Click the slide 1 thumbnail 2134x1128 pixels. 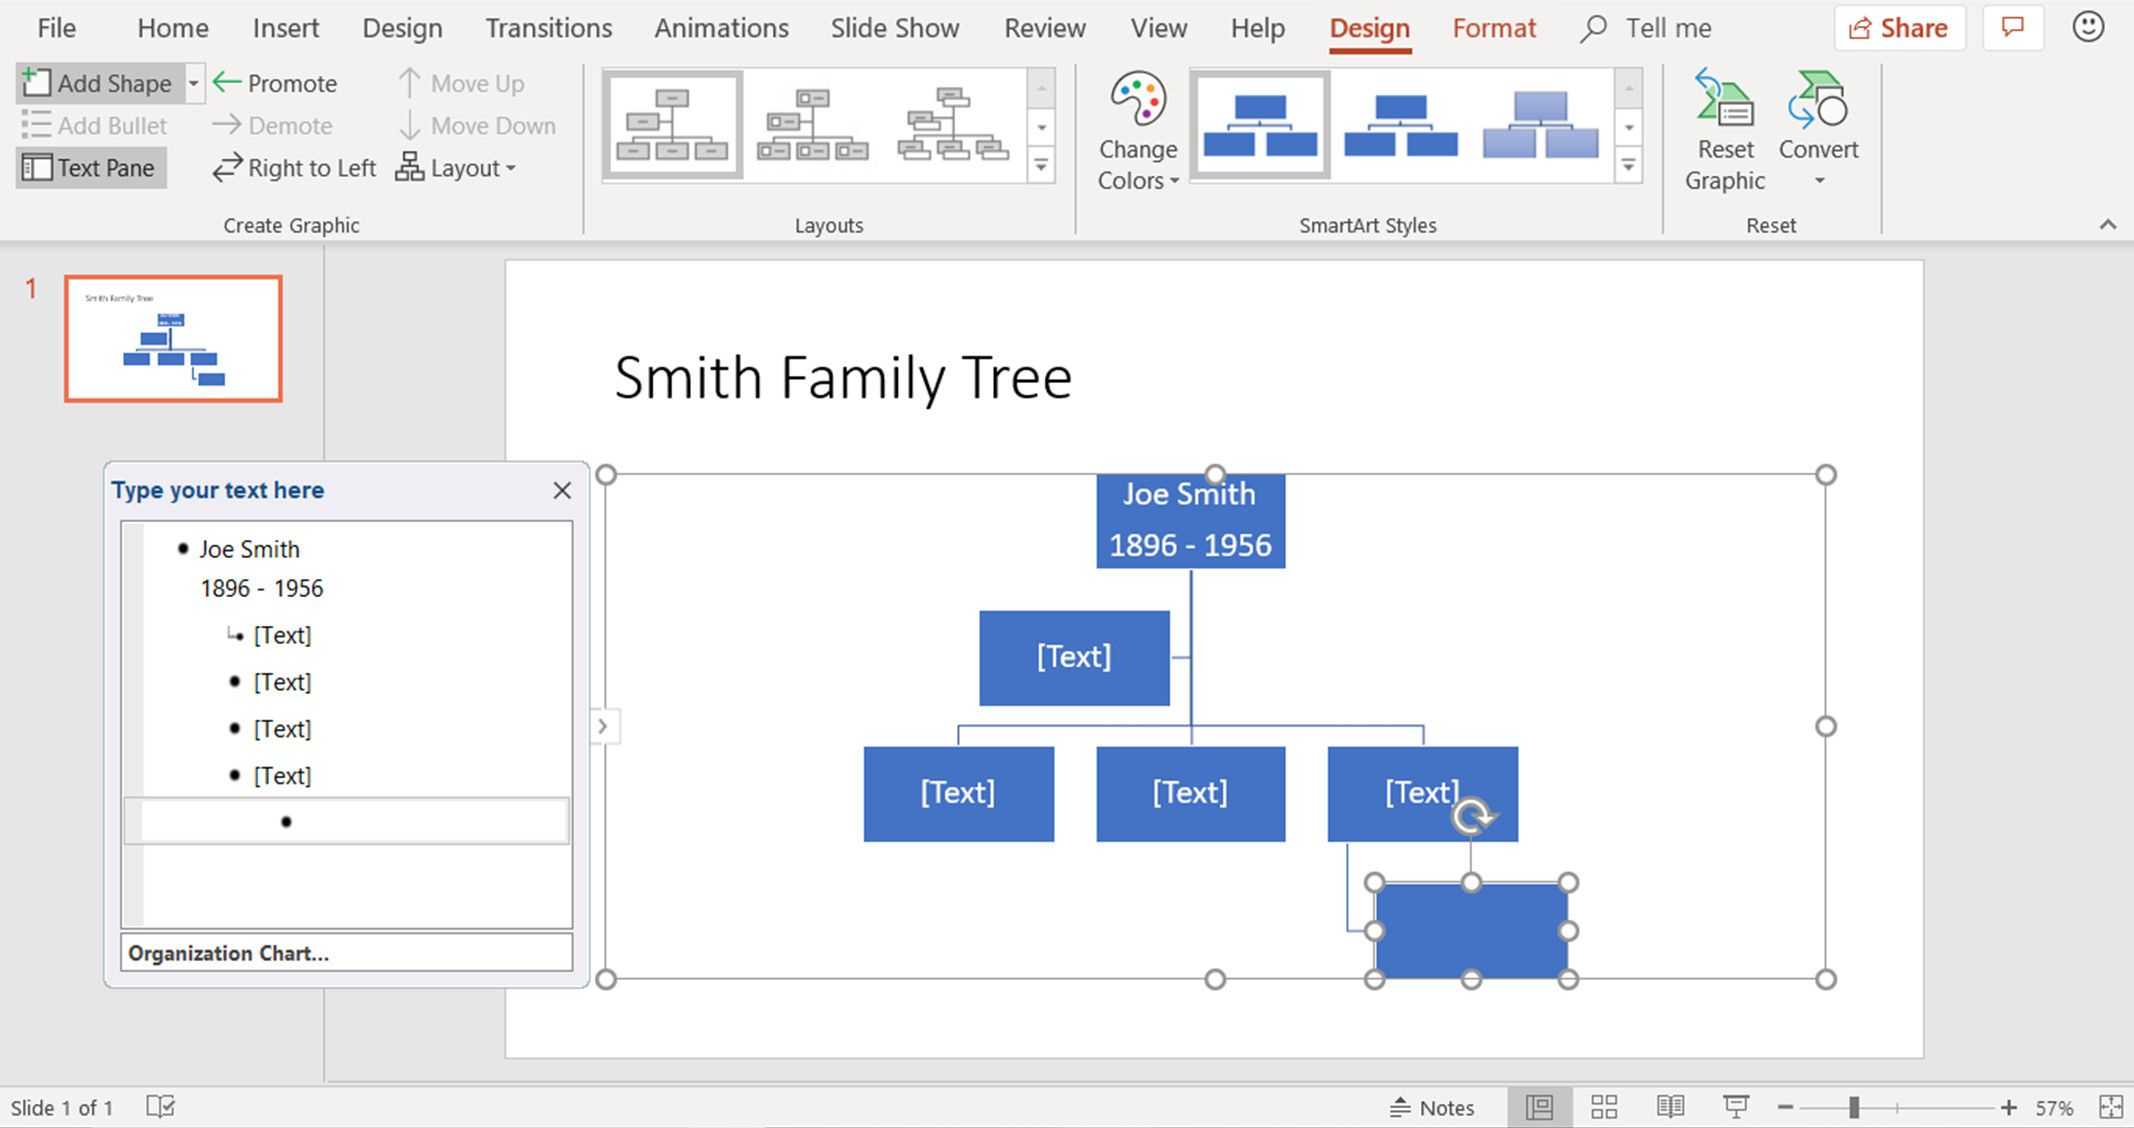(x=171, y=339)
